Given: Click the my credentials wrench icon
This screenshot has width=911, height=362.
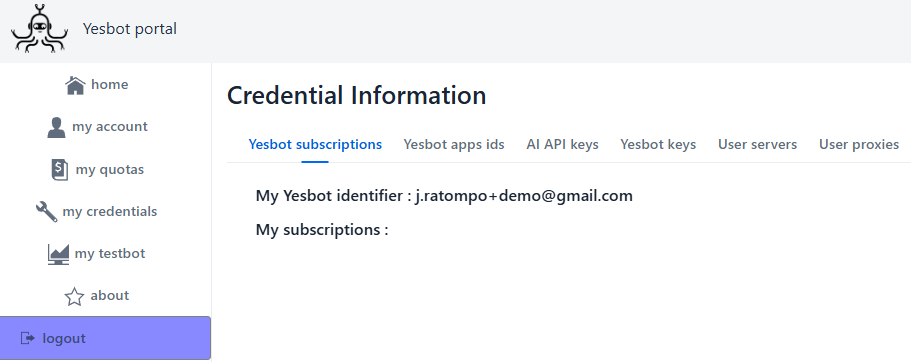Looking at the screenshot, I should [x=46, y=212].
